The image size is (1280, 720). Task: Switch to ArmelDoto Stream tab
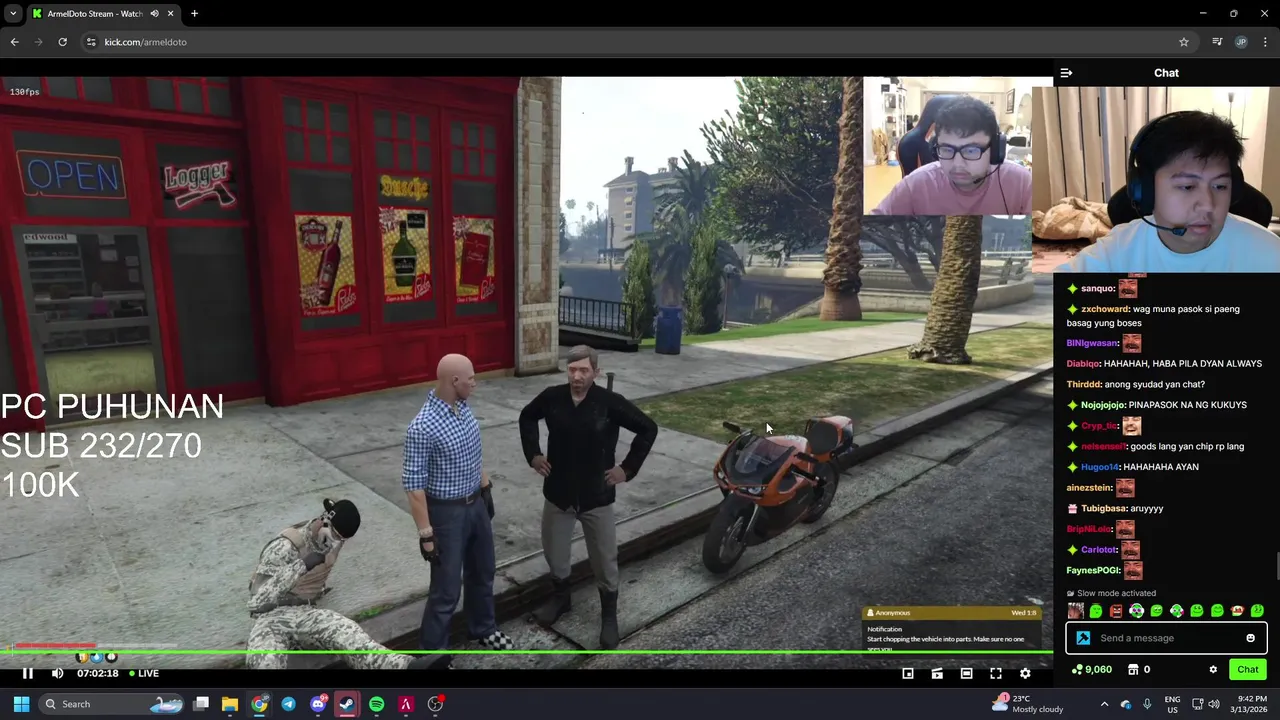tap(95, 14)
